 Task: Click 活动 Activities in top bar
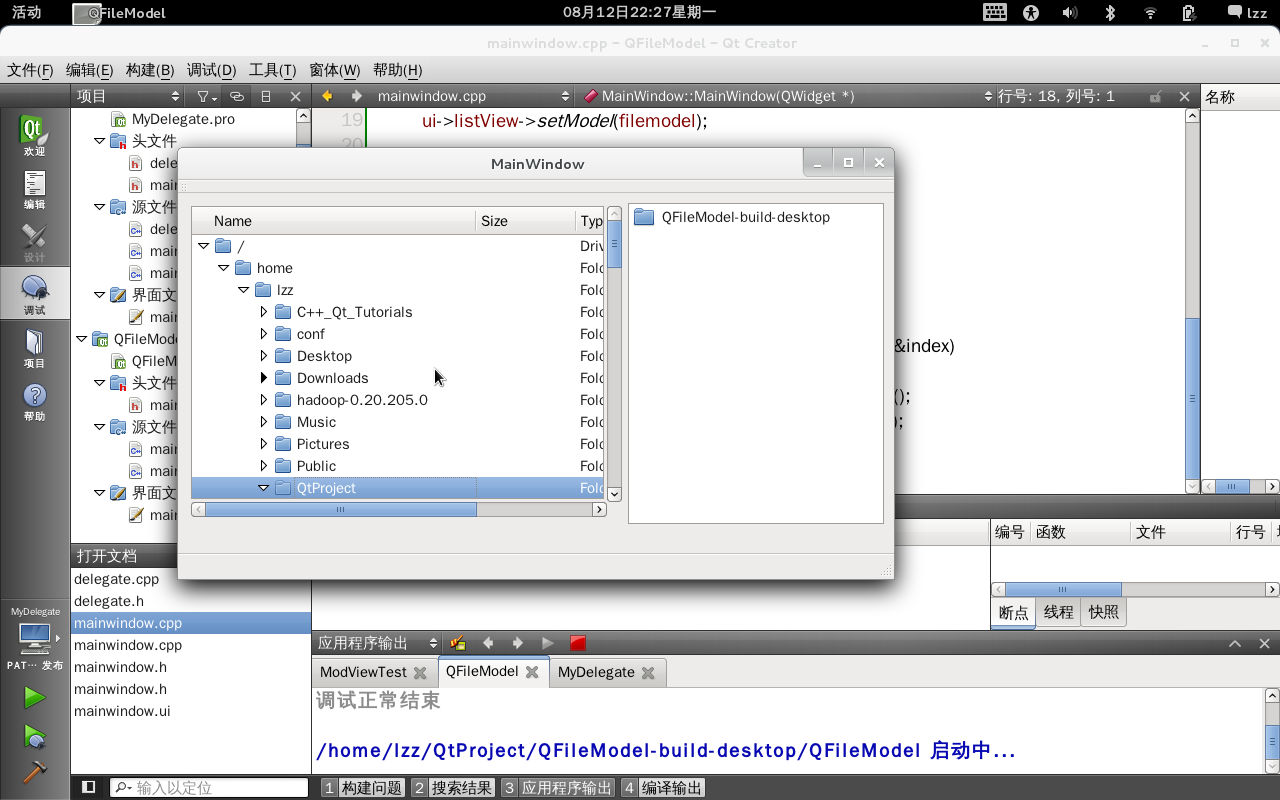tap(27, 13)
